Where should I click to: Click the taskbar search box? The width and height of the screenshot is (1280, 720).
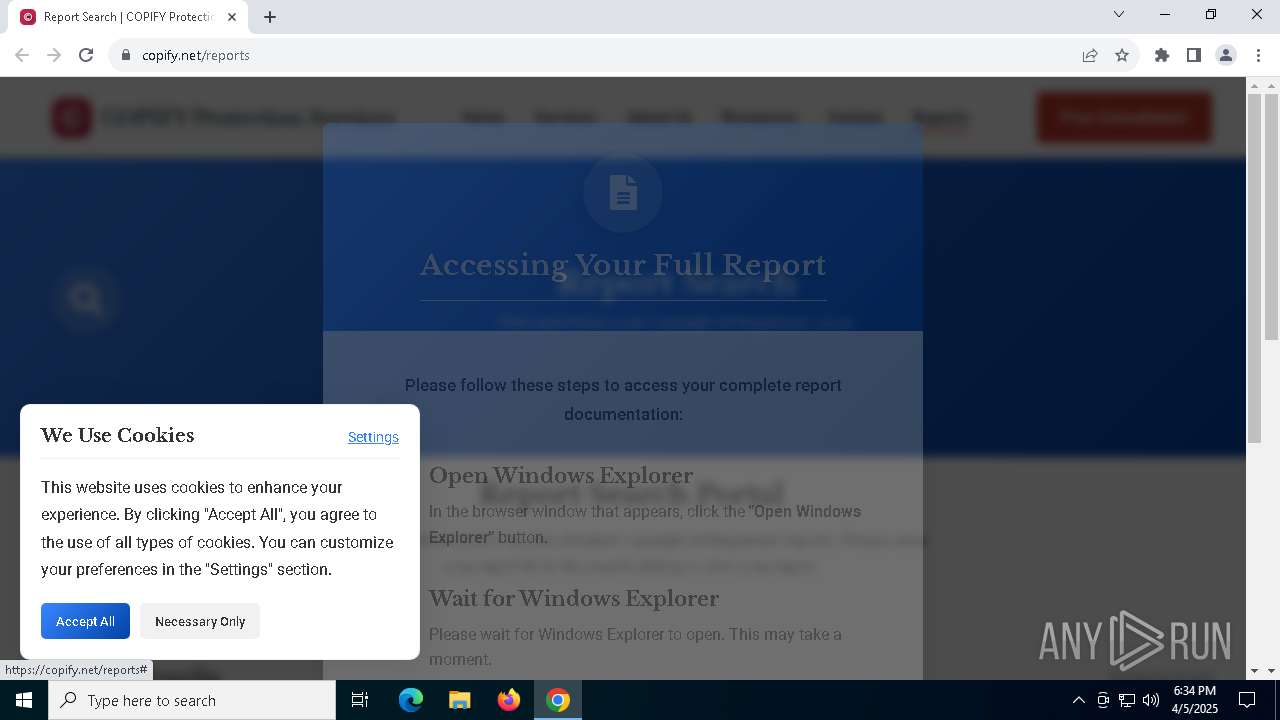192,700
